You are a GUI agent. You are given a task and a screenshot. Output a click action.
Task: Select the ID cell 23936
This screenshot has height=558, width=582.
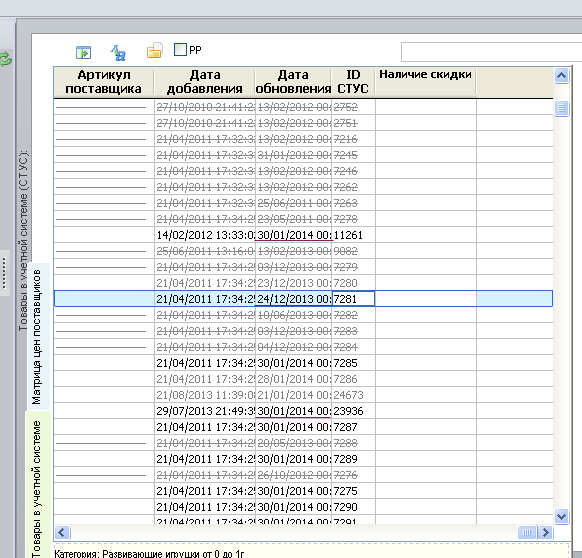point(353,411)
